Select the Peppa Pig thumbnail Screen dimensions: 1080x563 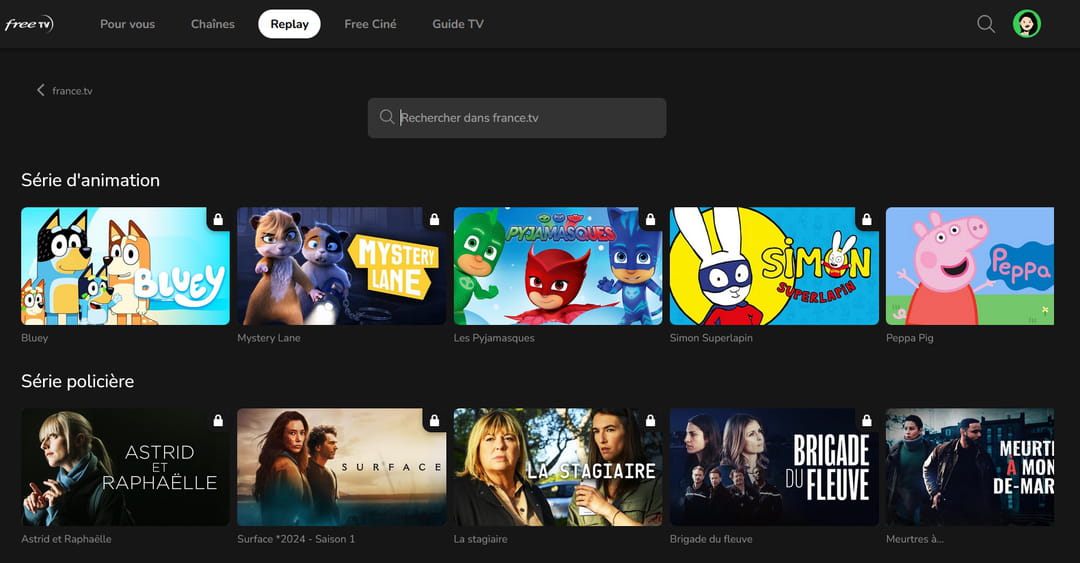point(969,266)
